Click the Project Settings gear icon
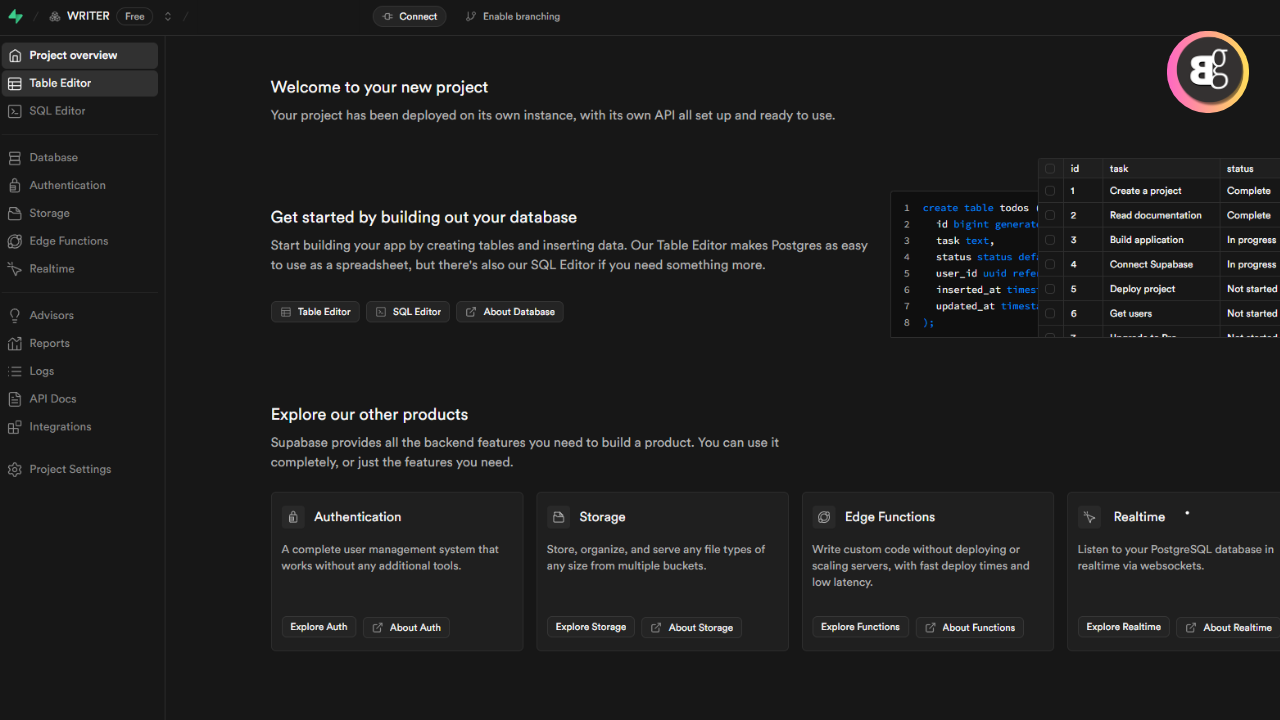 coord(14,470)
